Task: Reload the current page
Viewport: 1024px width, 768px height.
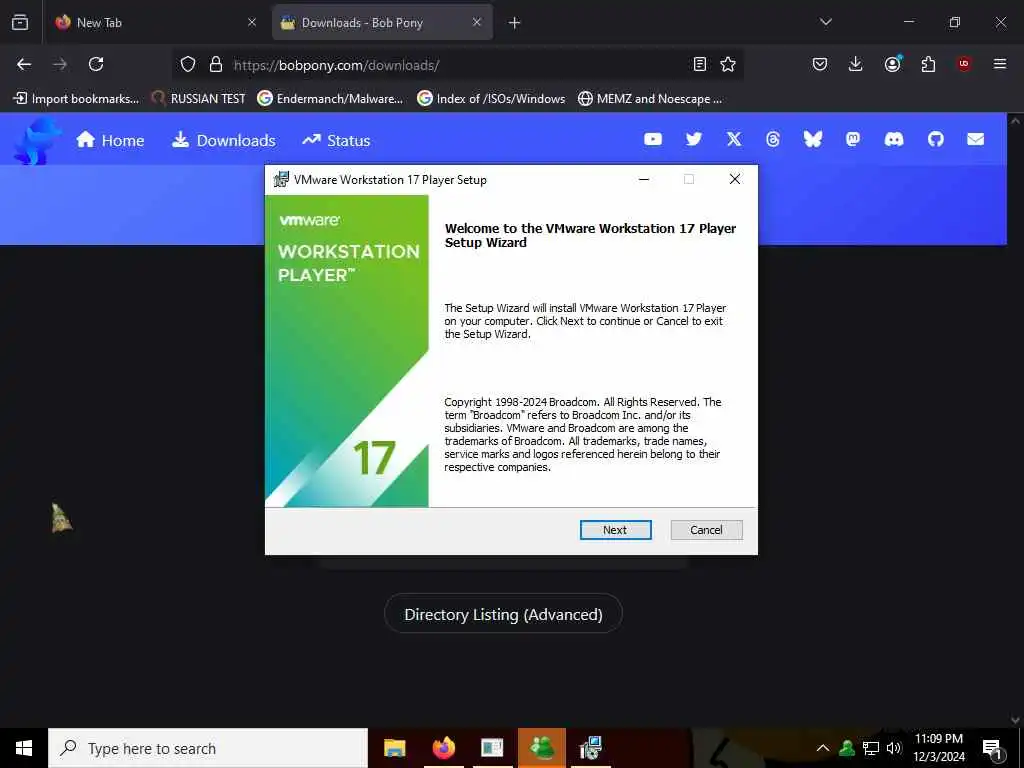Action: click(x=96, y=64)
